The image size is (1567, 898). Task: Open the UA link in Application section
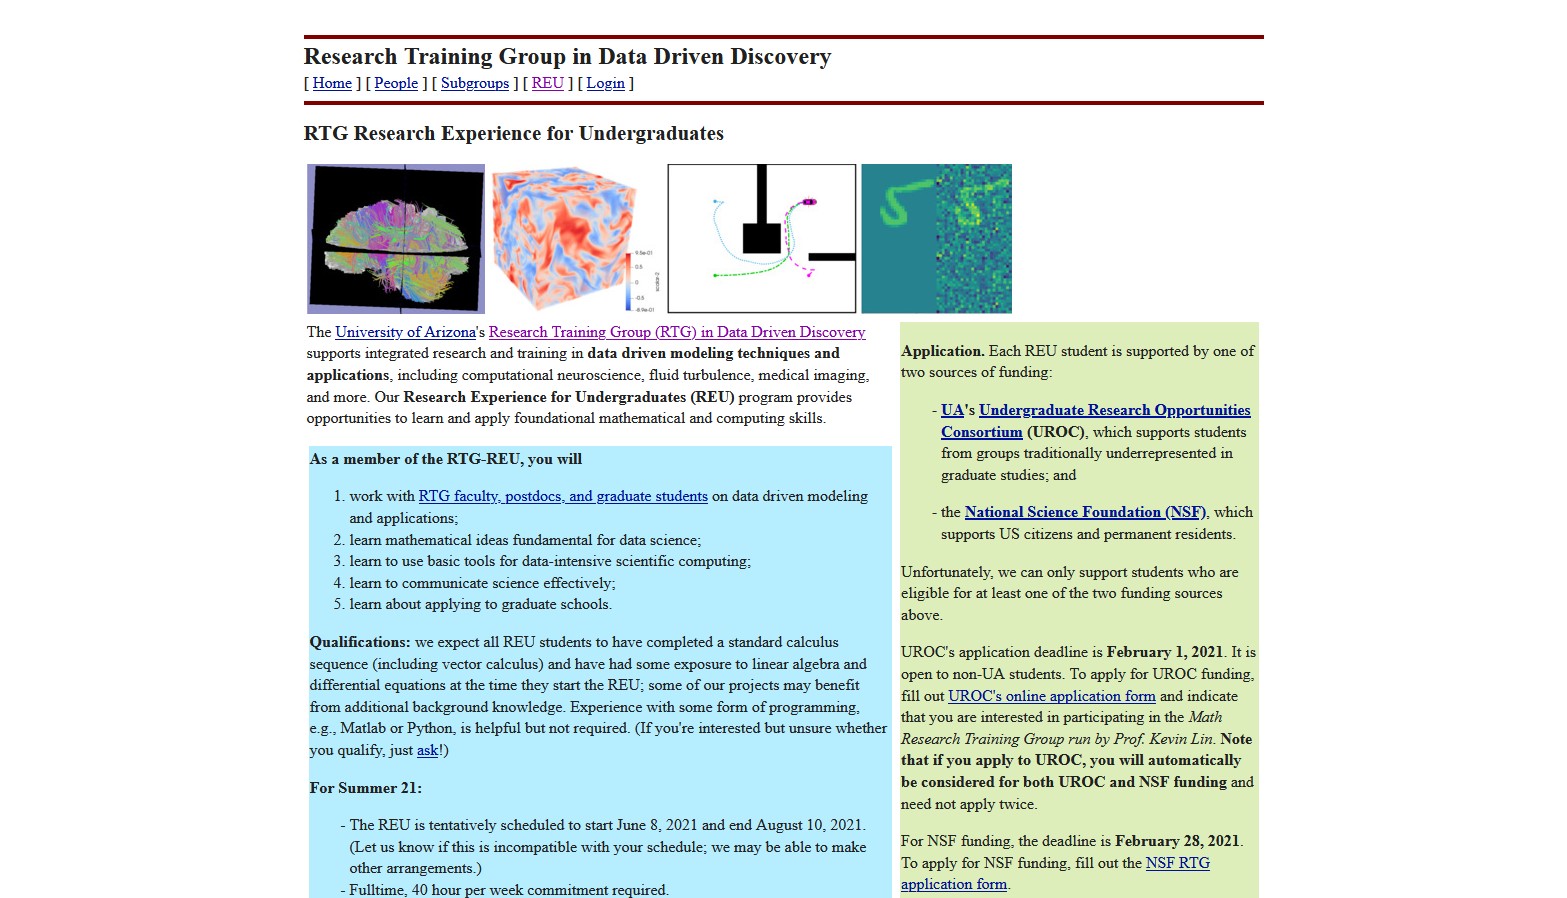coord(952,410)
